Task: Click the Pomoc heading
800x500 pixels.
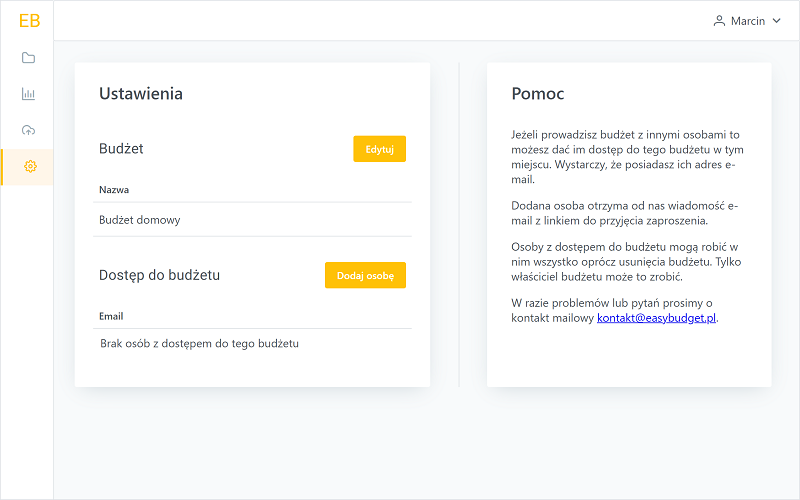Action: tap(538, 93)
